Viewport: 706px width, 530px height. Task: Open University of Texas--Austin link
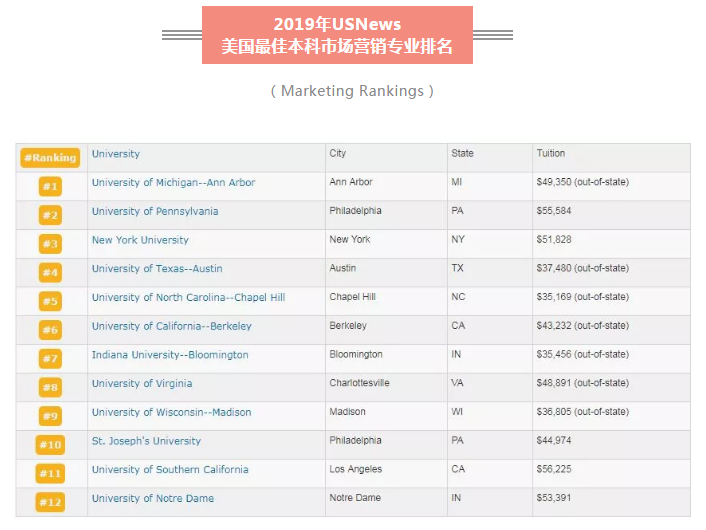click(157, 268)
